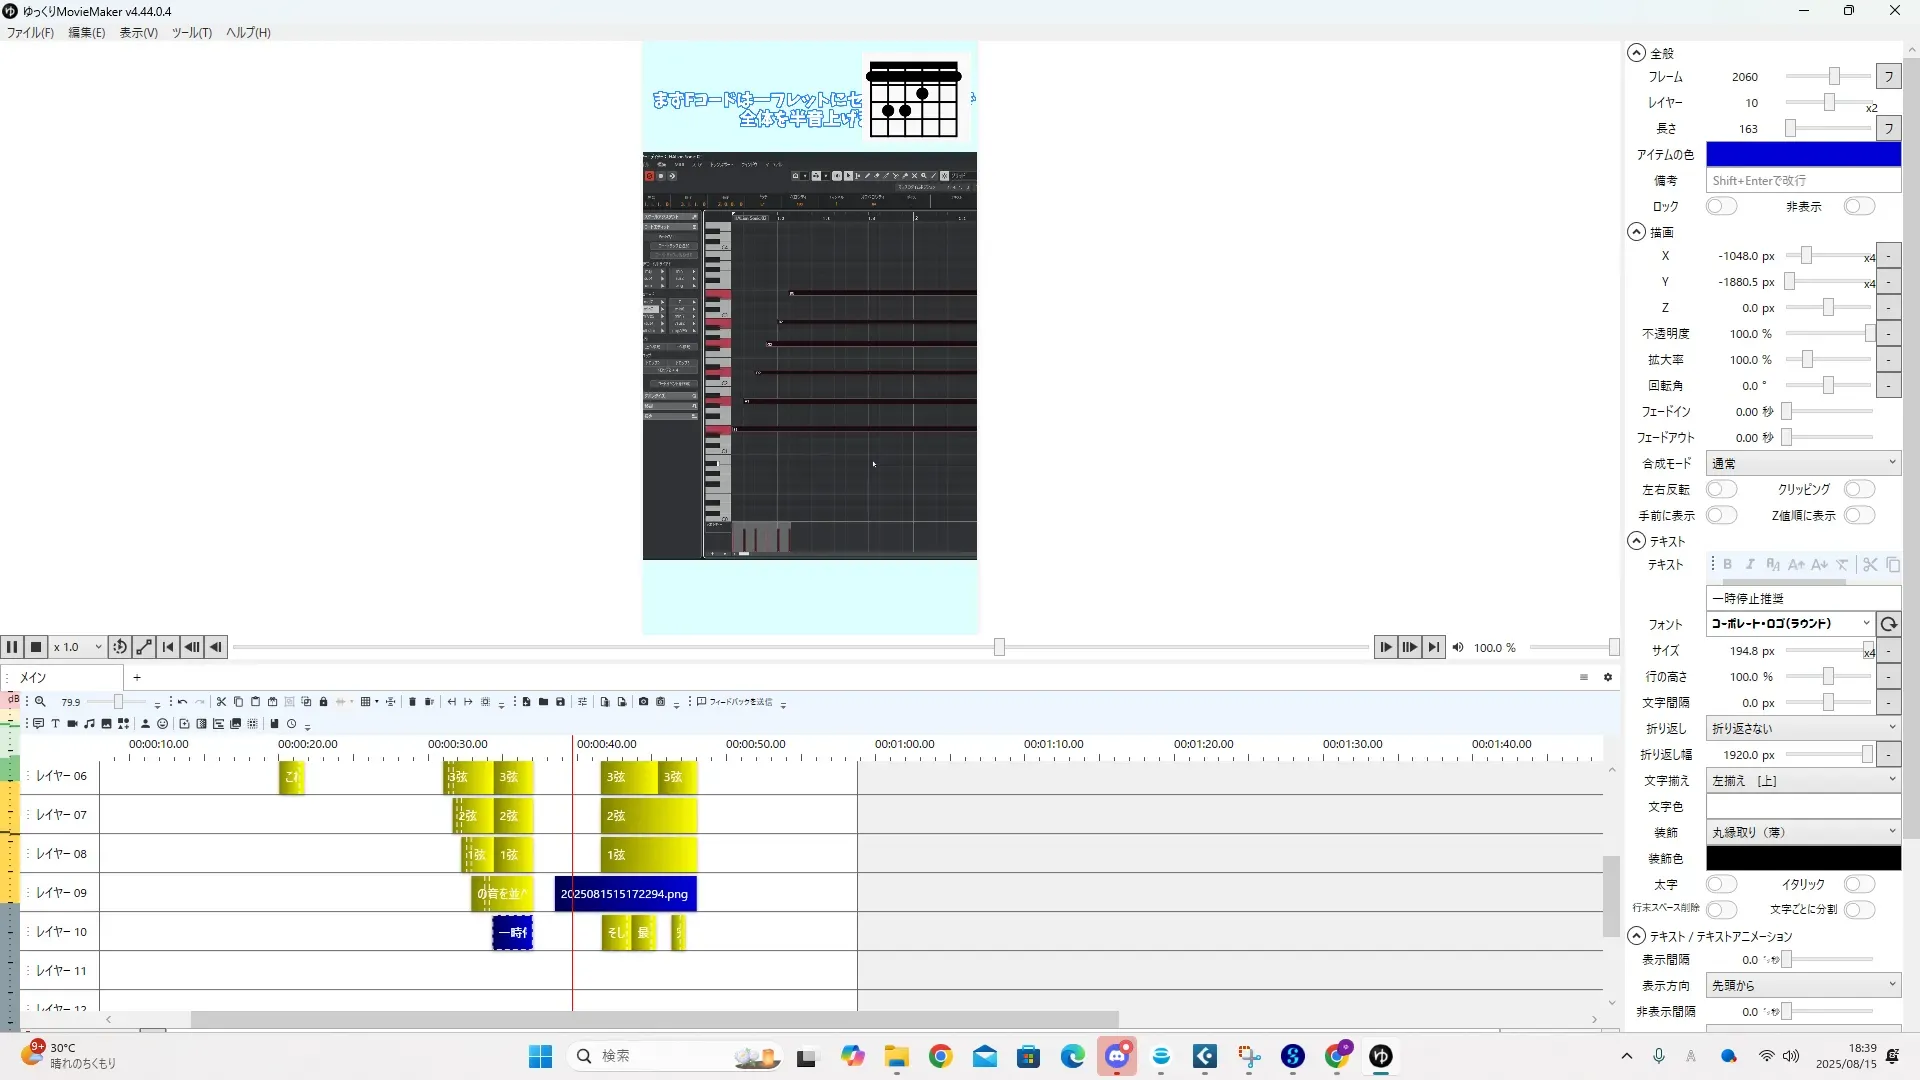Open the ファイル(F) menu
This screenshot has width=1920, height=1080.
[x=31, y=33]
